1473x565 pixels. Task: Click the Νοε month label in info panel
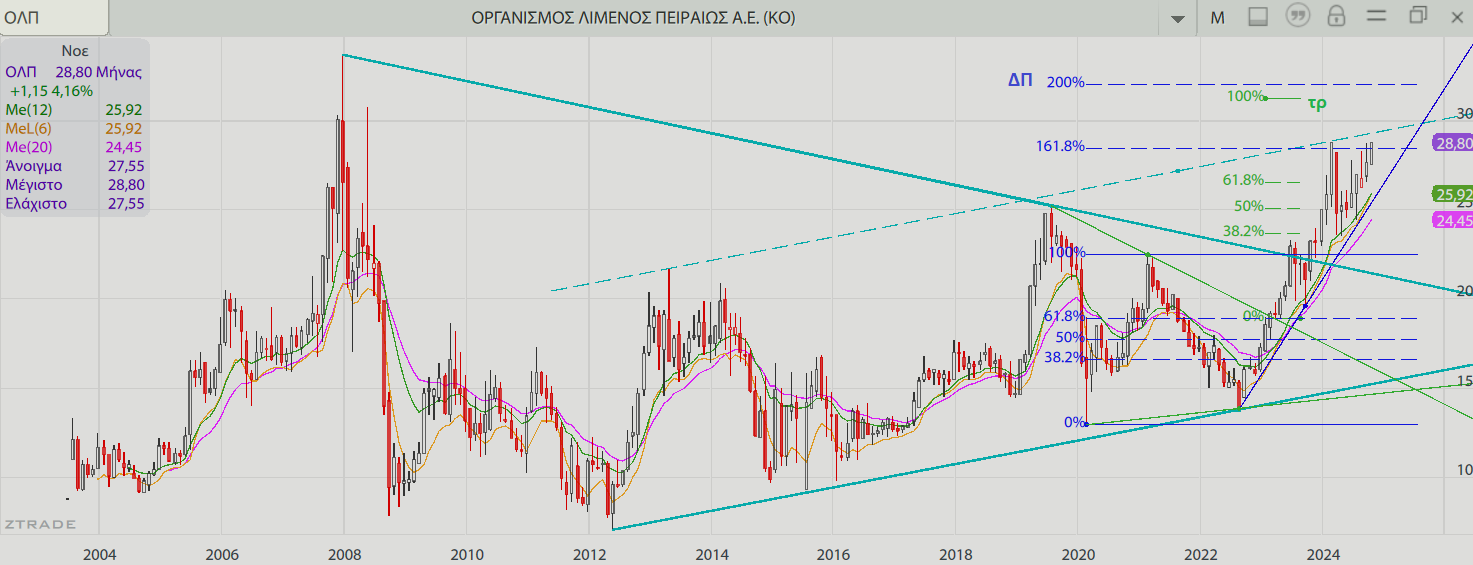(x=75, y=51)
